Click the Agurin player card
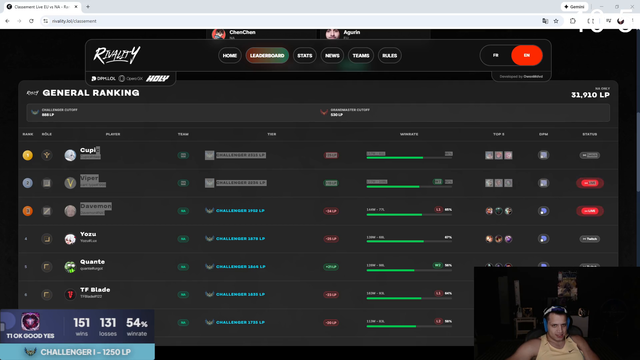Image resolution: width=640 pixels, height=360 pixels. [376, 34]
